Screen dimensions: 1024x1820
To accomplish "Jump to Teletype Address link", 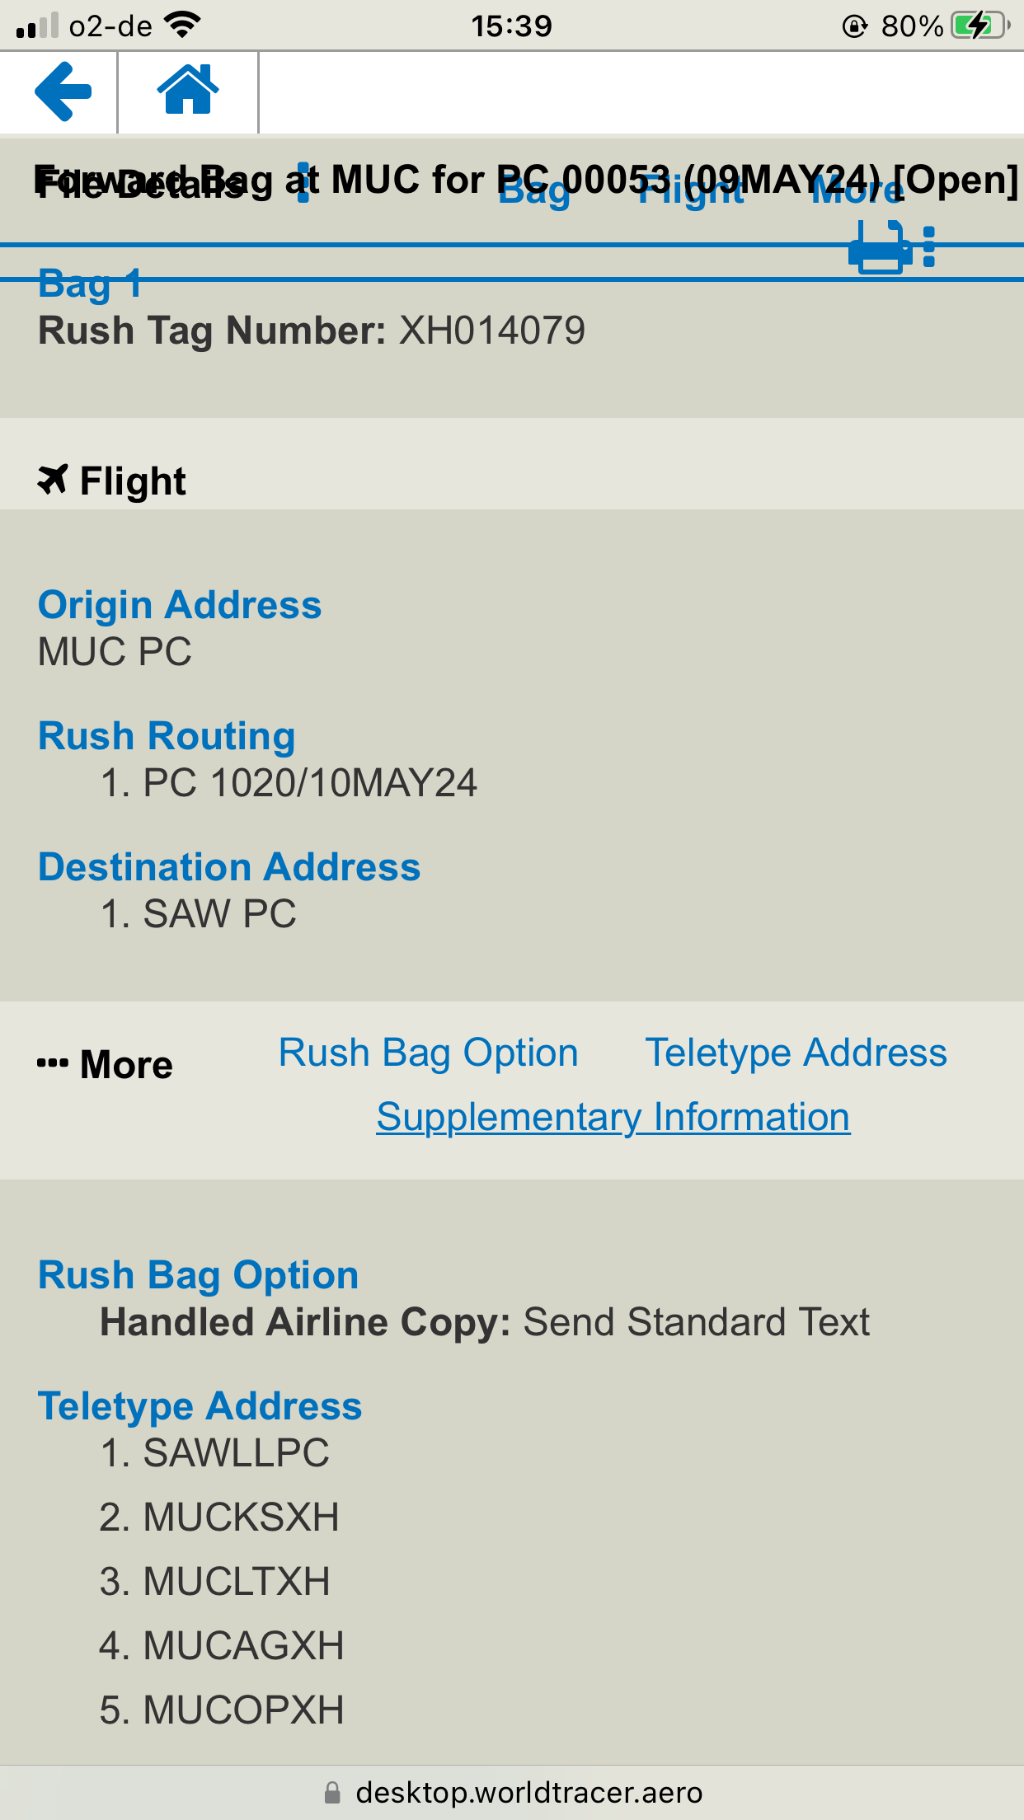I will [x=796, y=1053].
